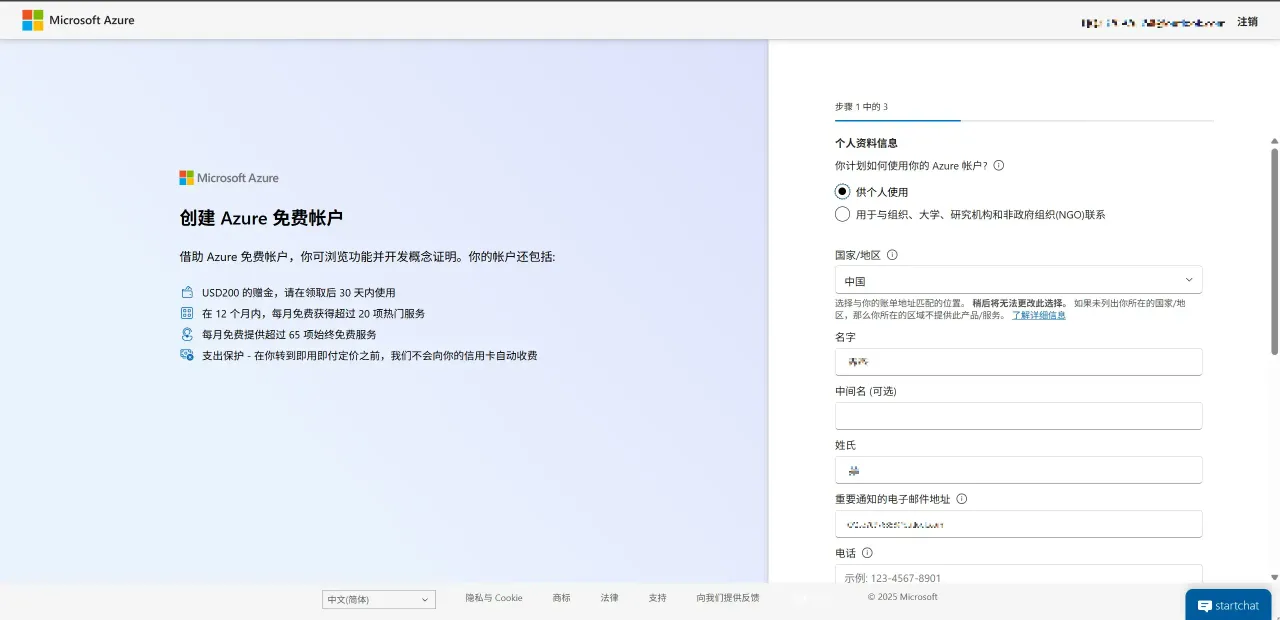Click the 电话 input field

(x=1018, y=576)
